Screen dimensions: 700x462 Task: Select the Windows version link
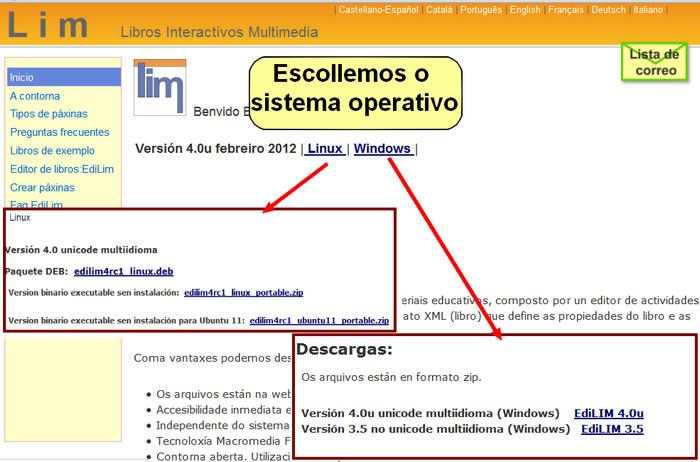coord(383,149)
